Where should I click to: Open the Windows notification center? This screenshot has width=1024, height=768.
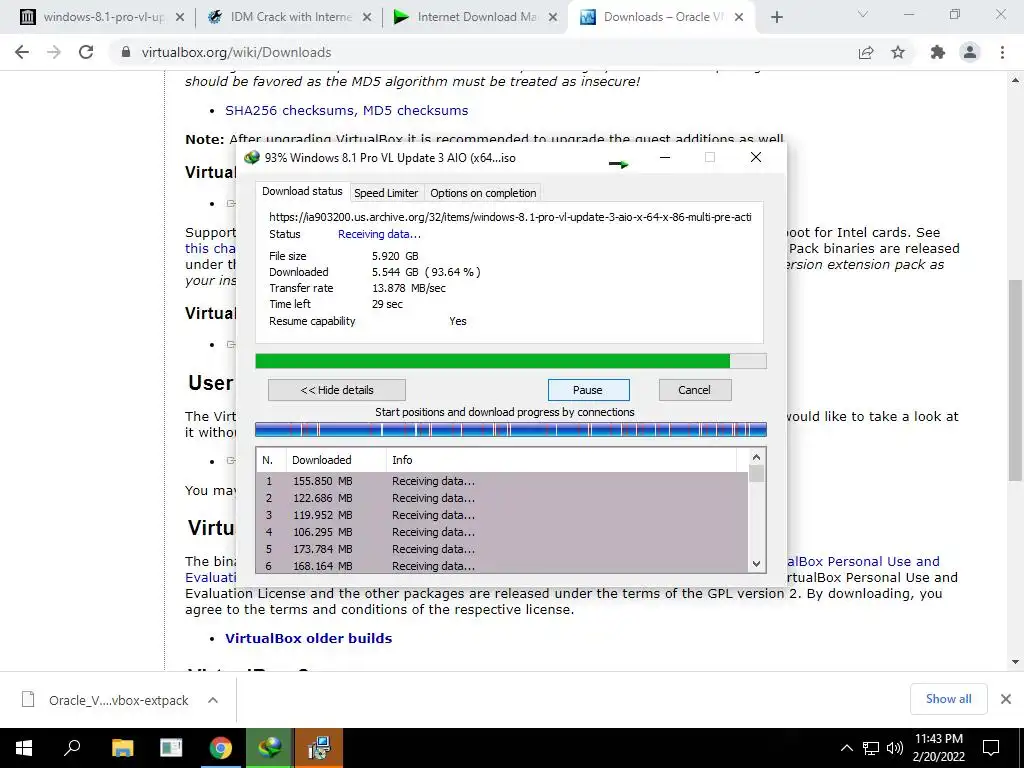pos(991,748)
